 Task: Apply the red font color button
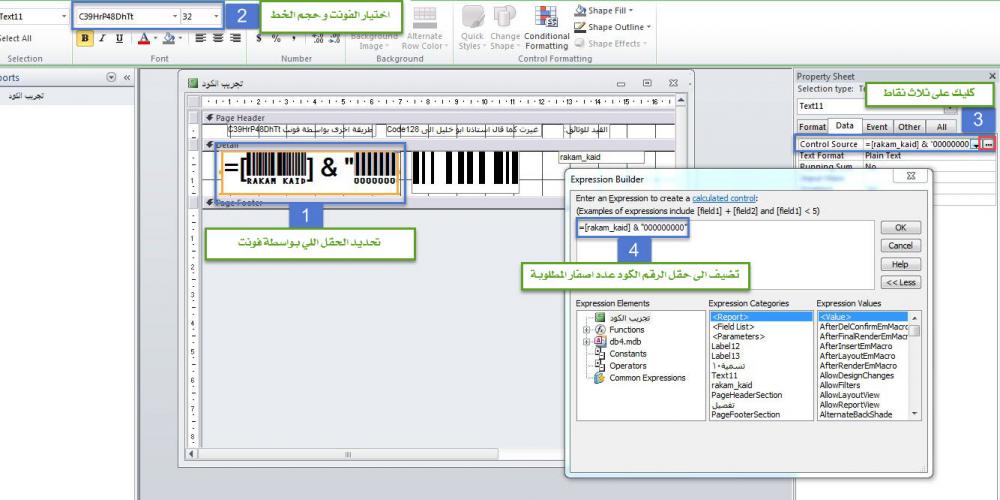point(143,39)
